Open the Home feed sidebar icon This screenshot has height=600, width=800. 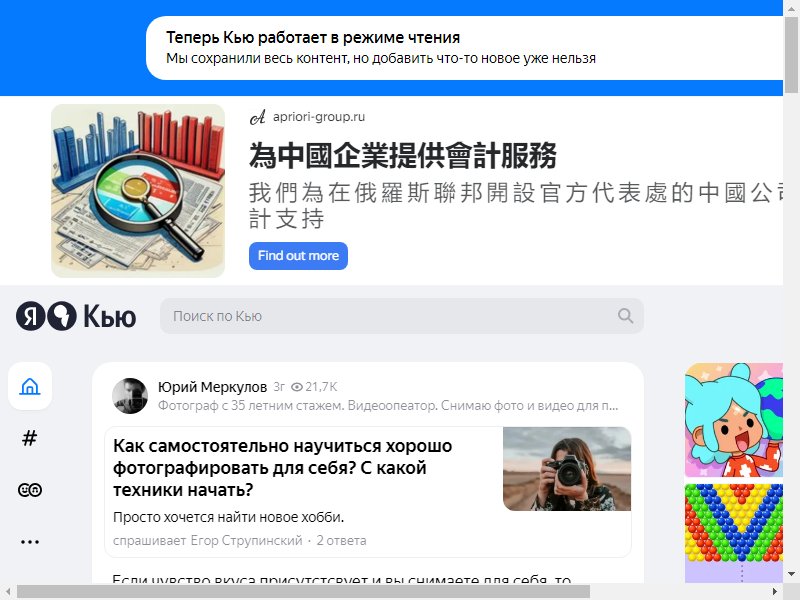[x=30, y=386]
